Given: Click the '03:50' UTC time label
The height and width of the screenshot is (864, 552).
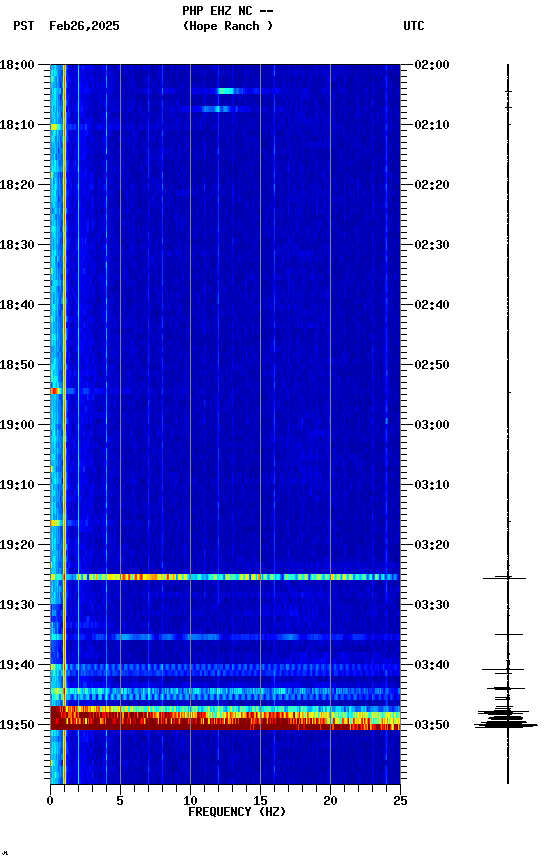Looking at the screenshot, I should click(432, 725).
